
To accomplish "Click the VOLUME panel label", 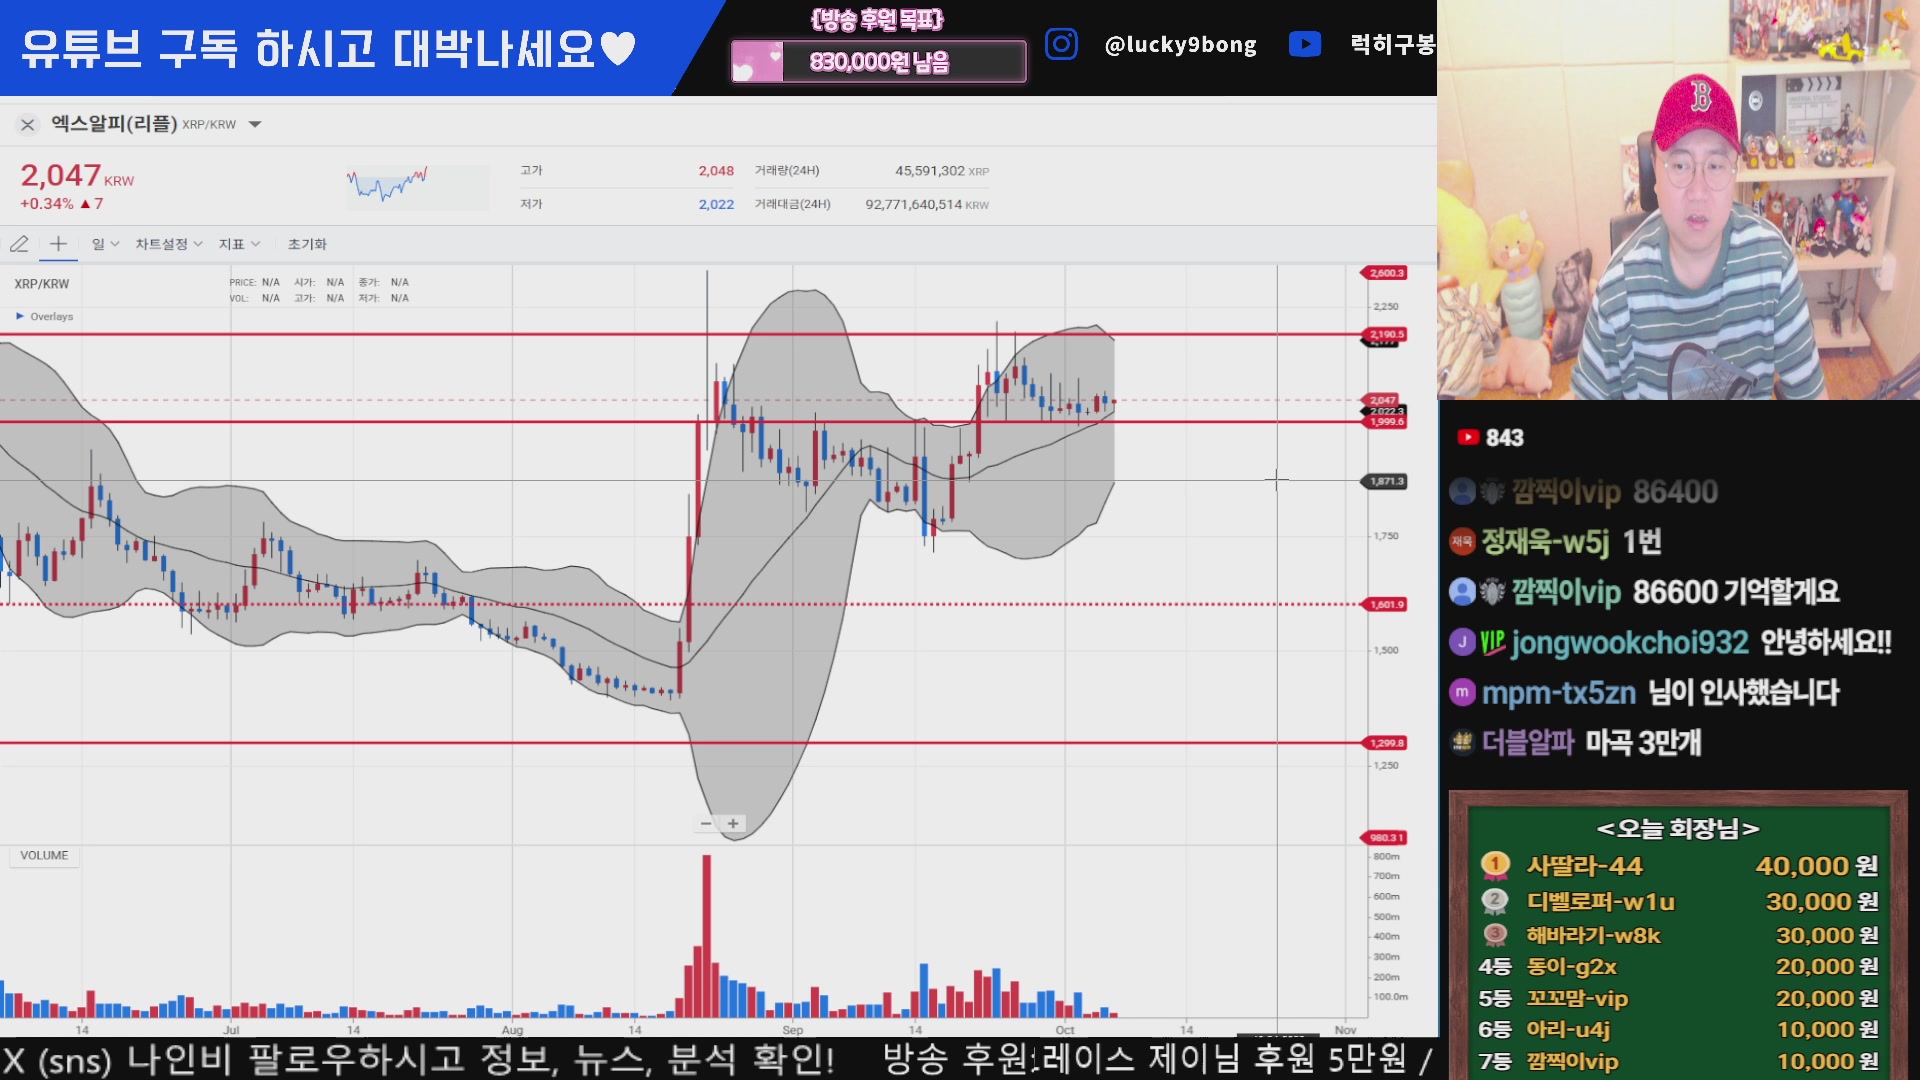I will pos(44,856).
